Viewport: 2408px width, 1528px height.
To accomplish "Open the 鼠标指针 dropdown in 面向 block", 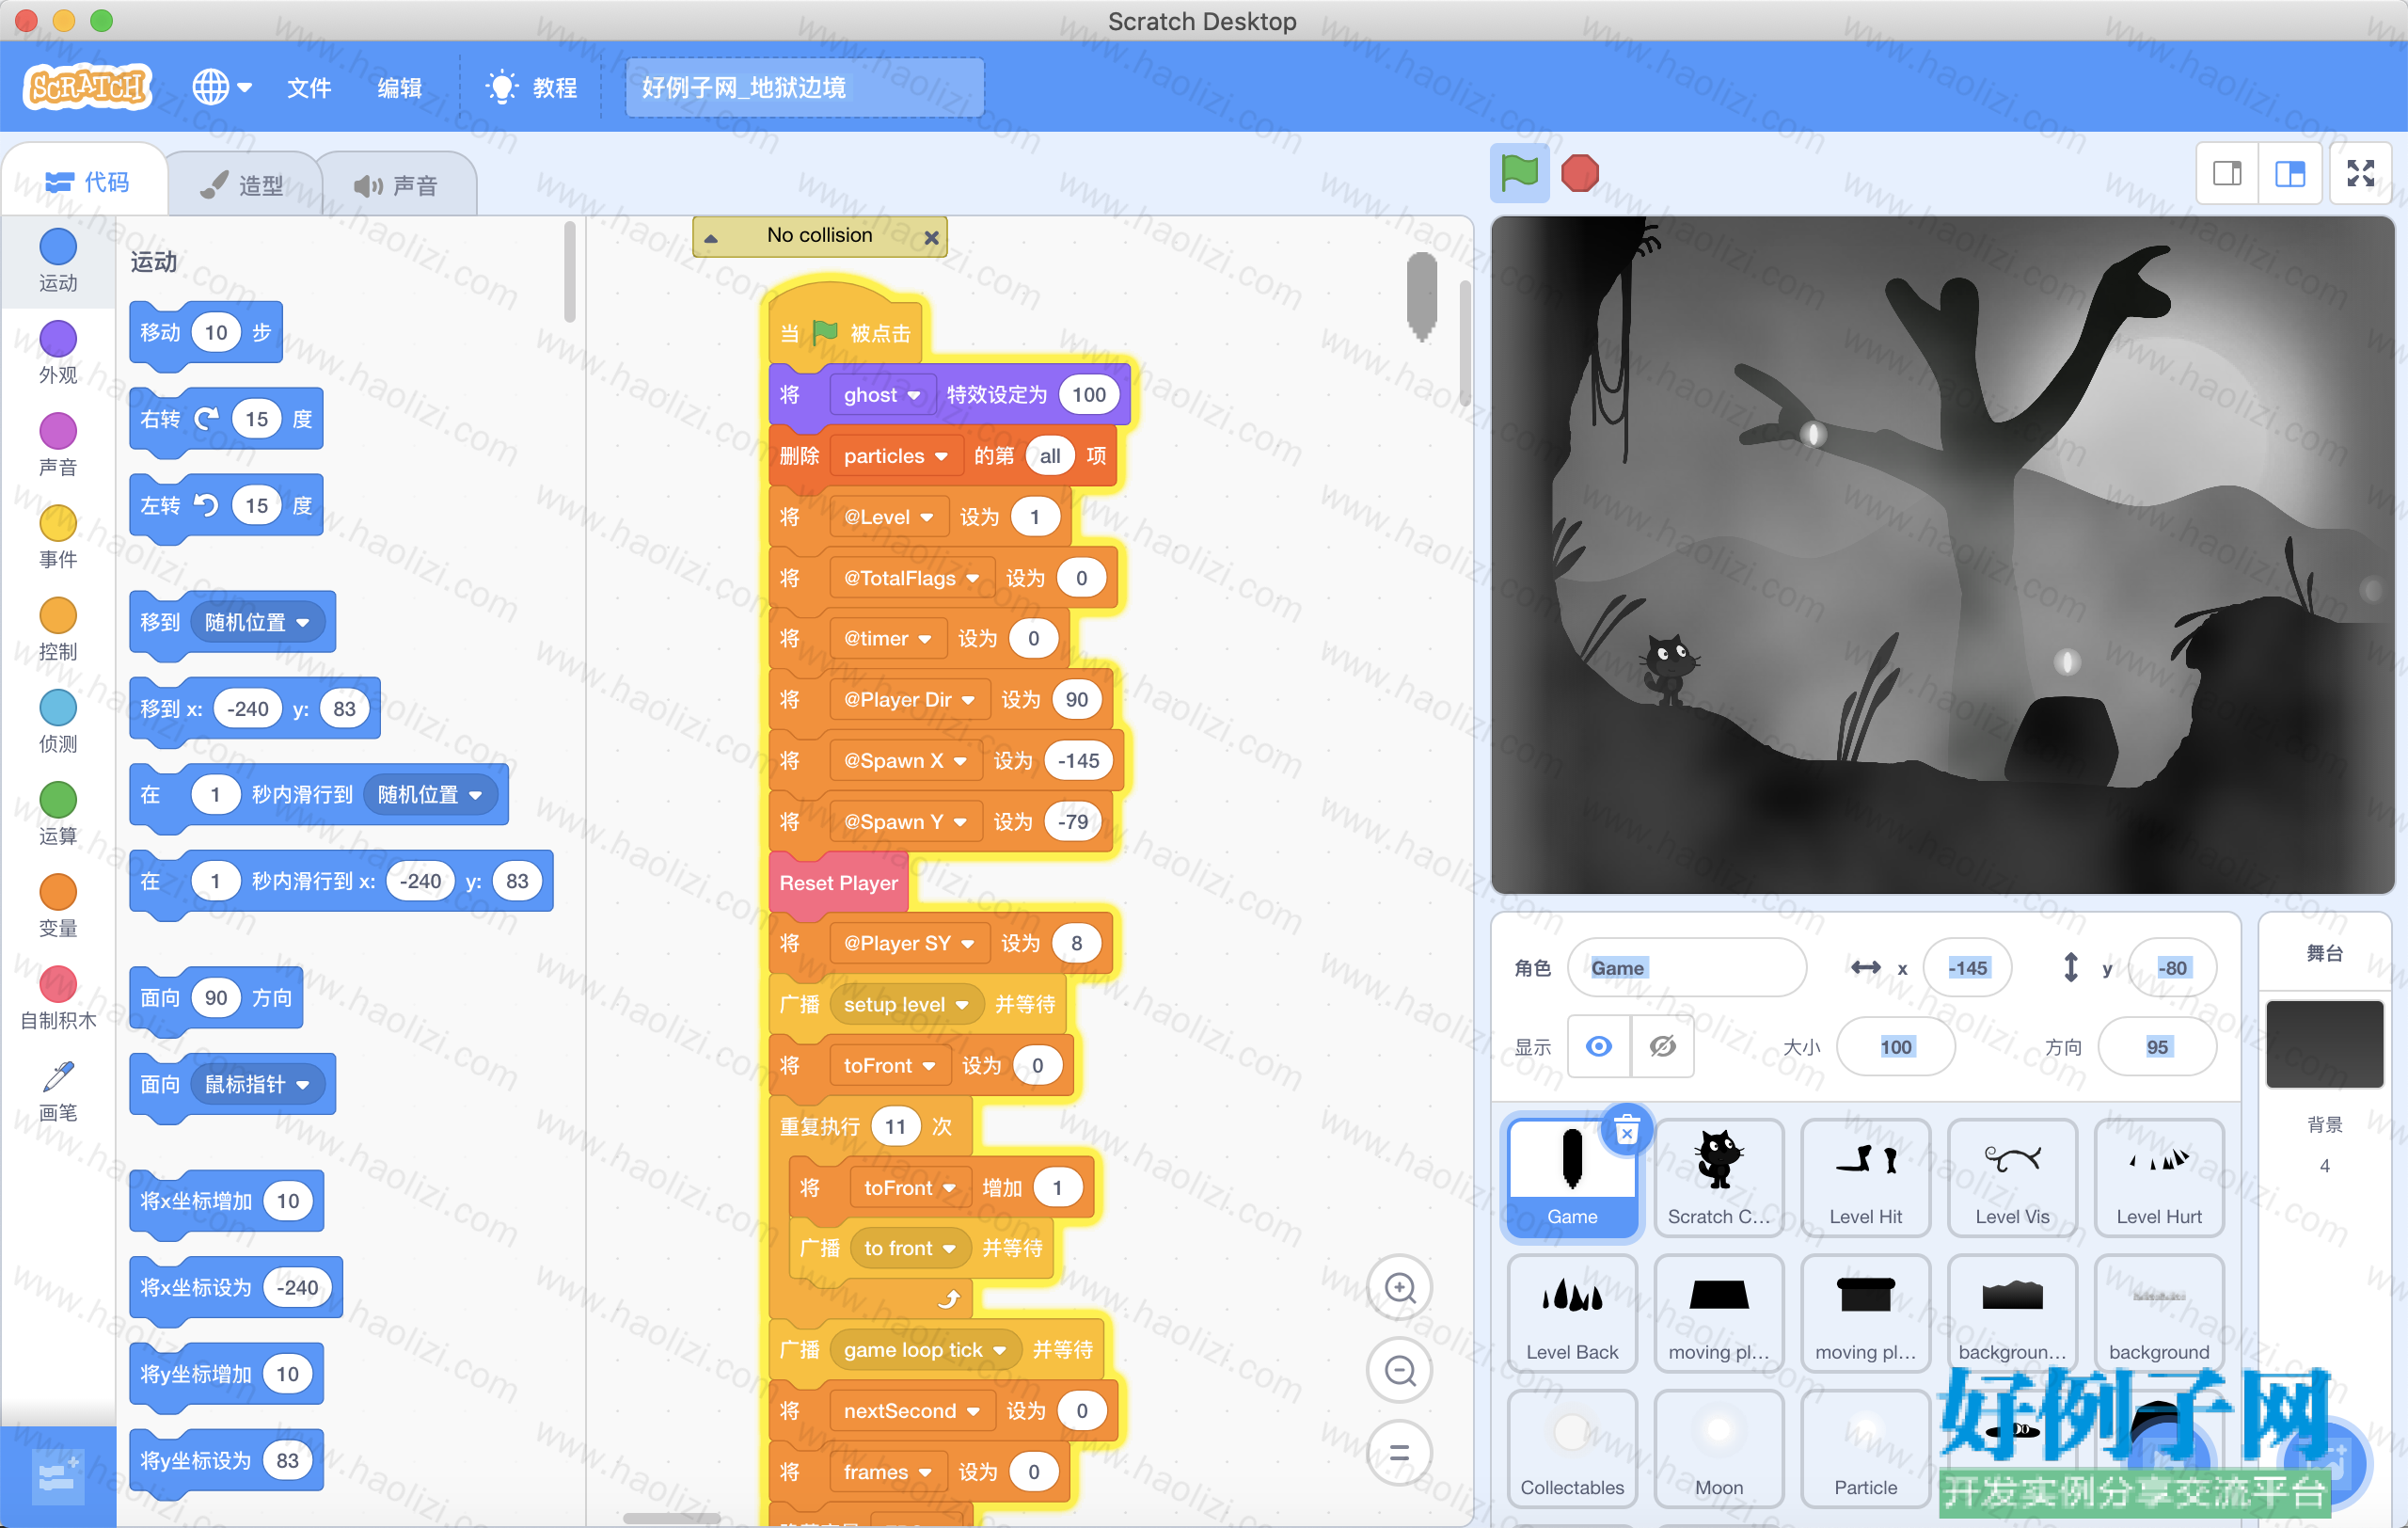I will 257,1084.
